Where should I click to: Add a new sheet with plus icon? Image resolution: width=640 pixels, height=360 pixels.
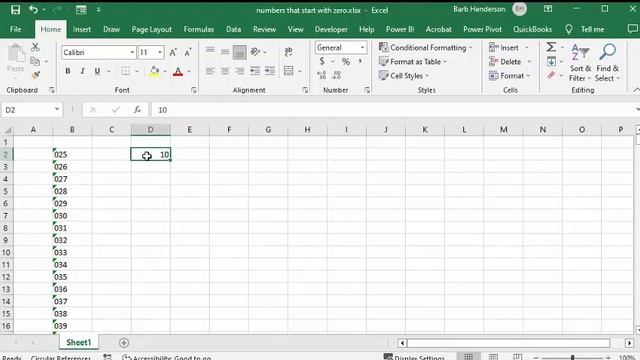coord(124,343)
